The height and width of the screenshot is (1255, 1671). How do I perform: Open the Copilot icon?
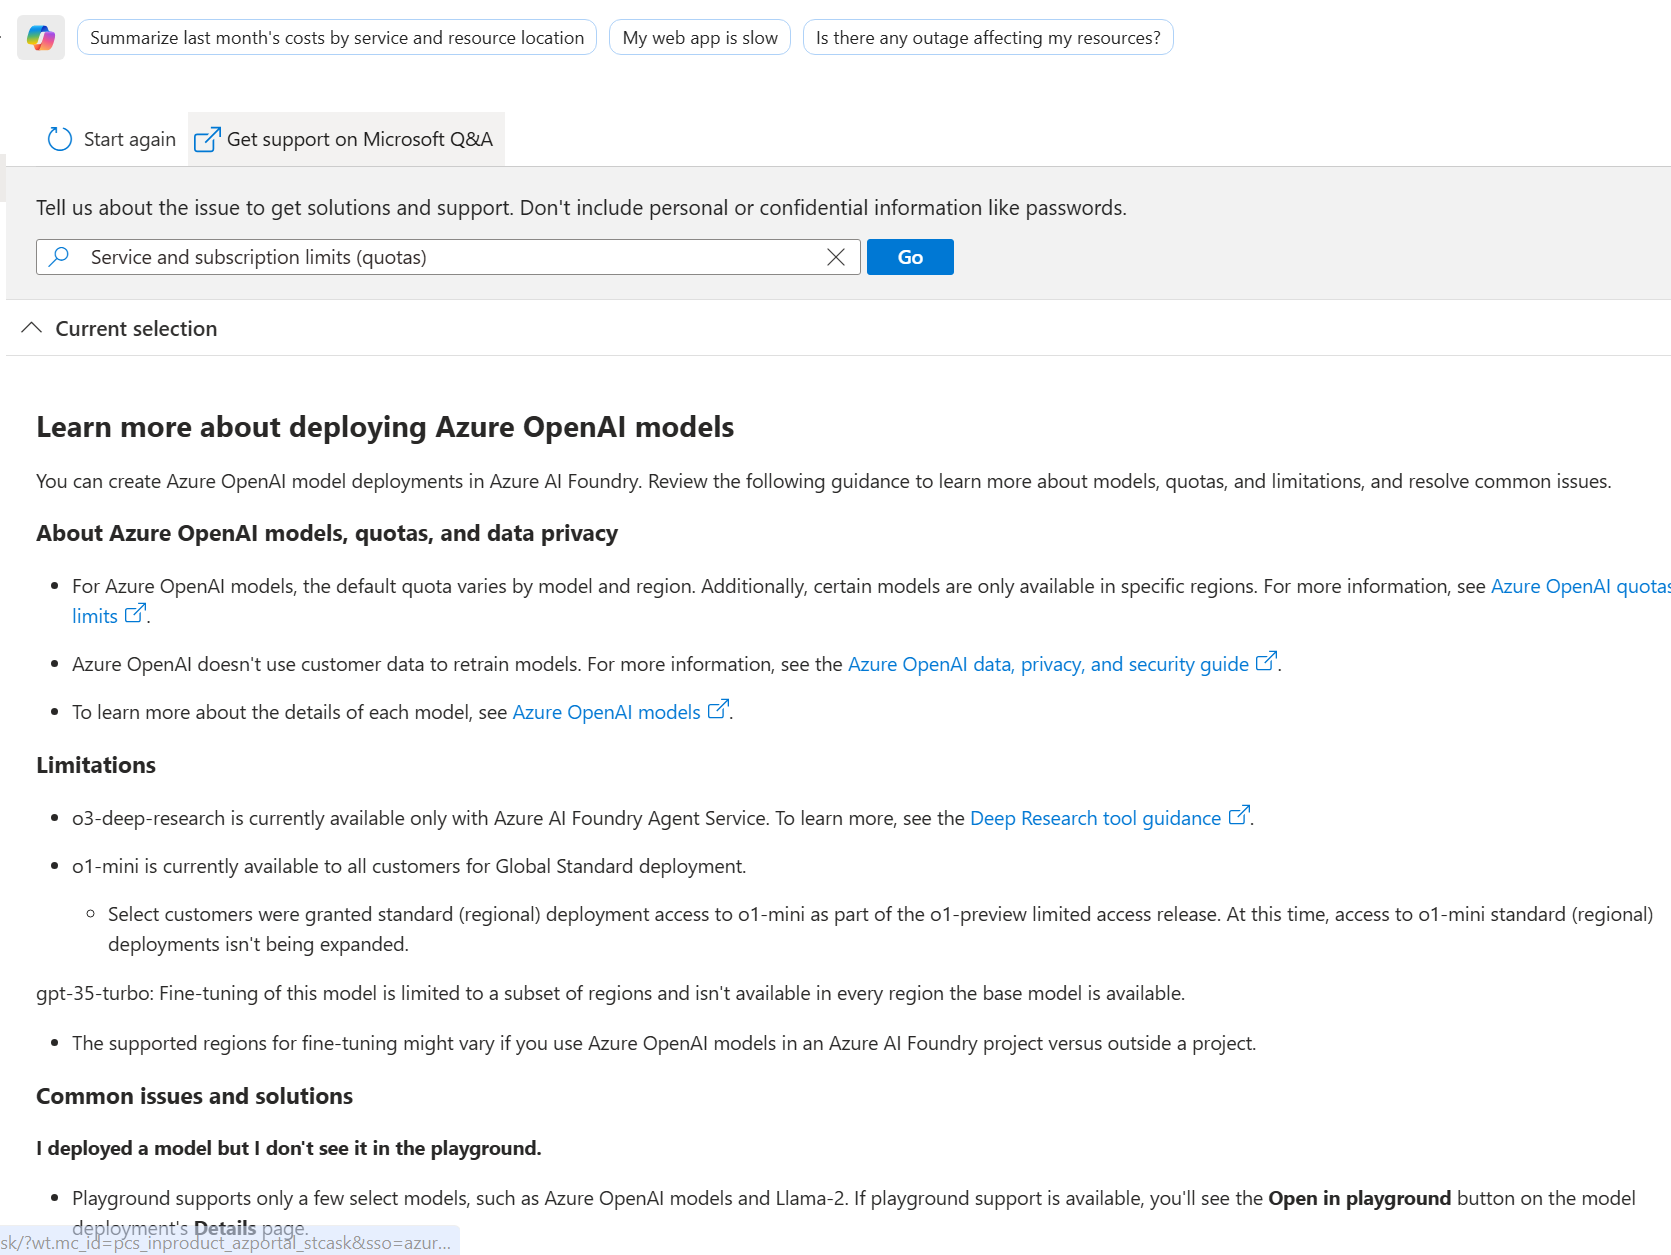point(41,38)
